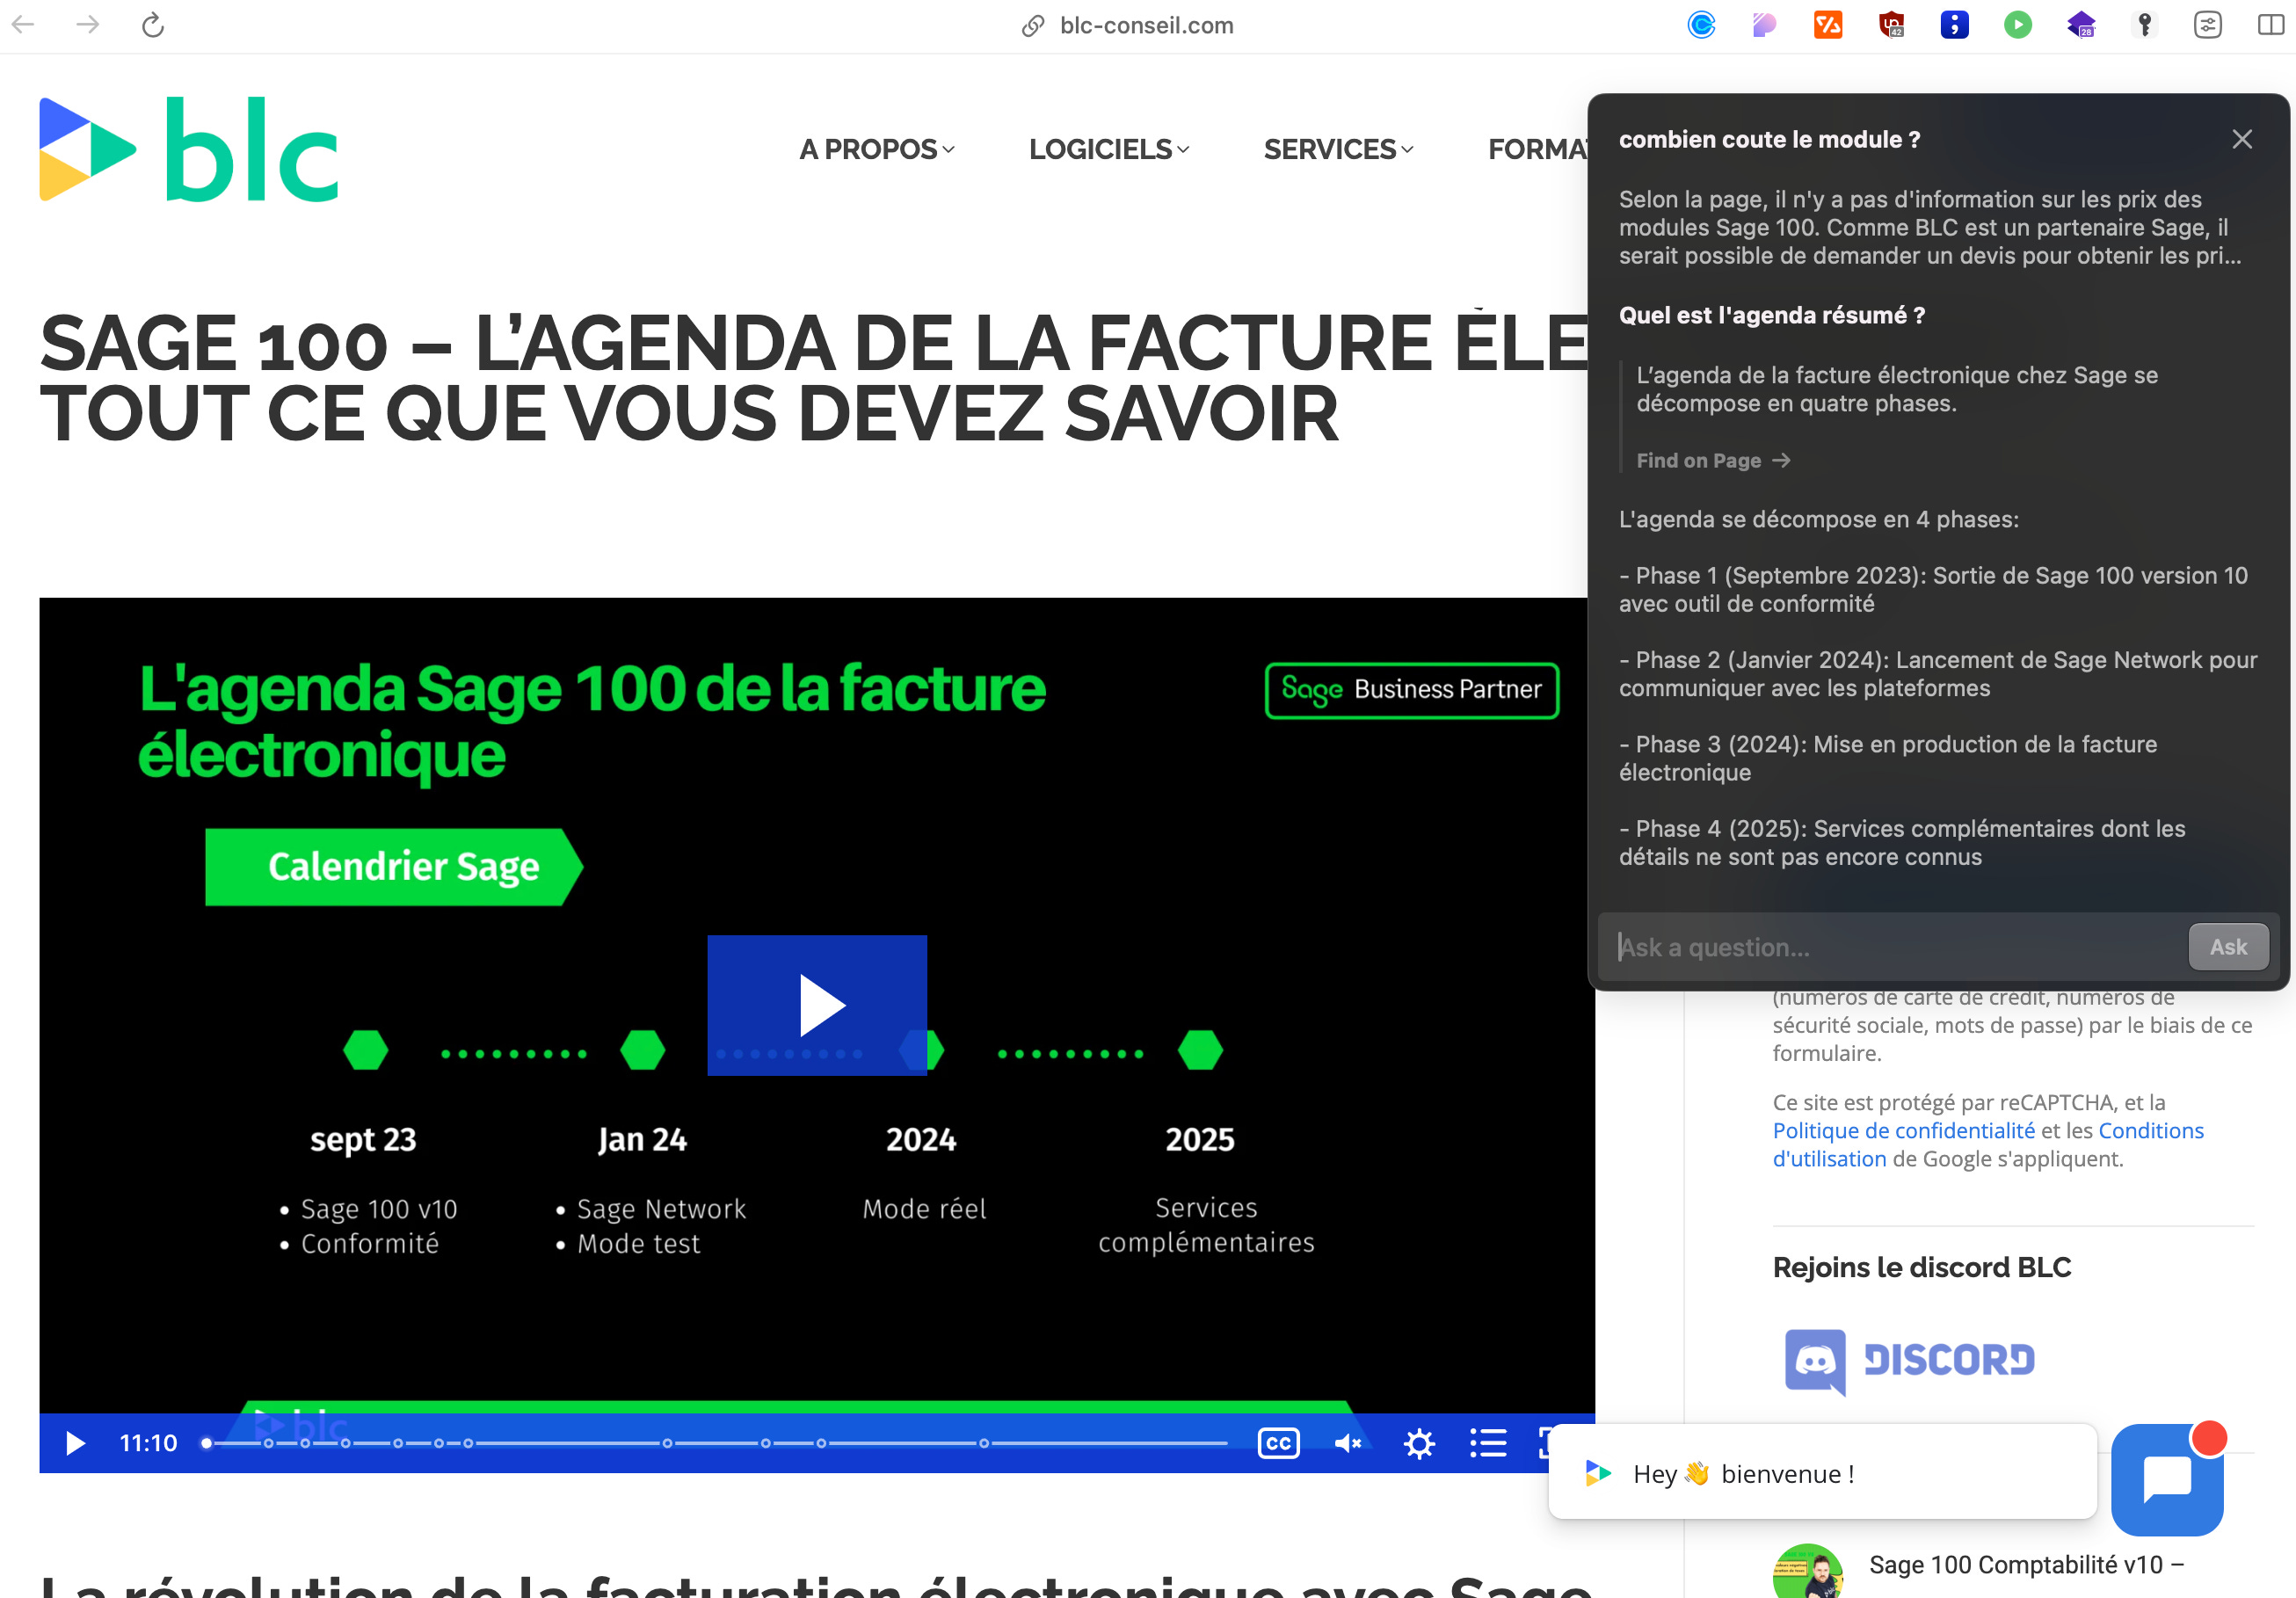The image size is (2296, 1598).
Task: Open video settings gear
Action: pos(1418,1443)
